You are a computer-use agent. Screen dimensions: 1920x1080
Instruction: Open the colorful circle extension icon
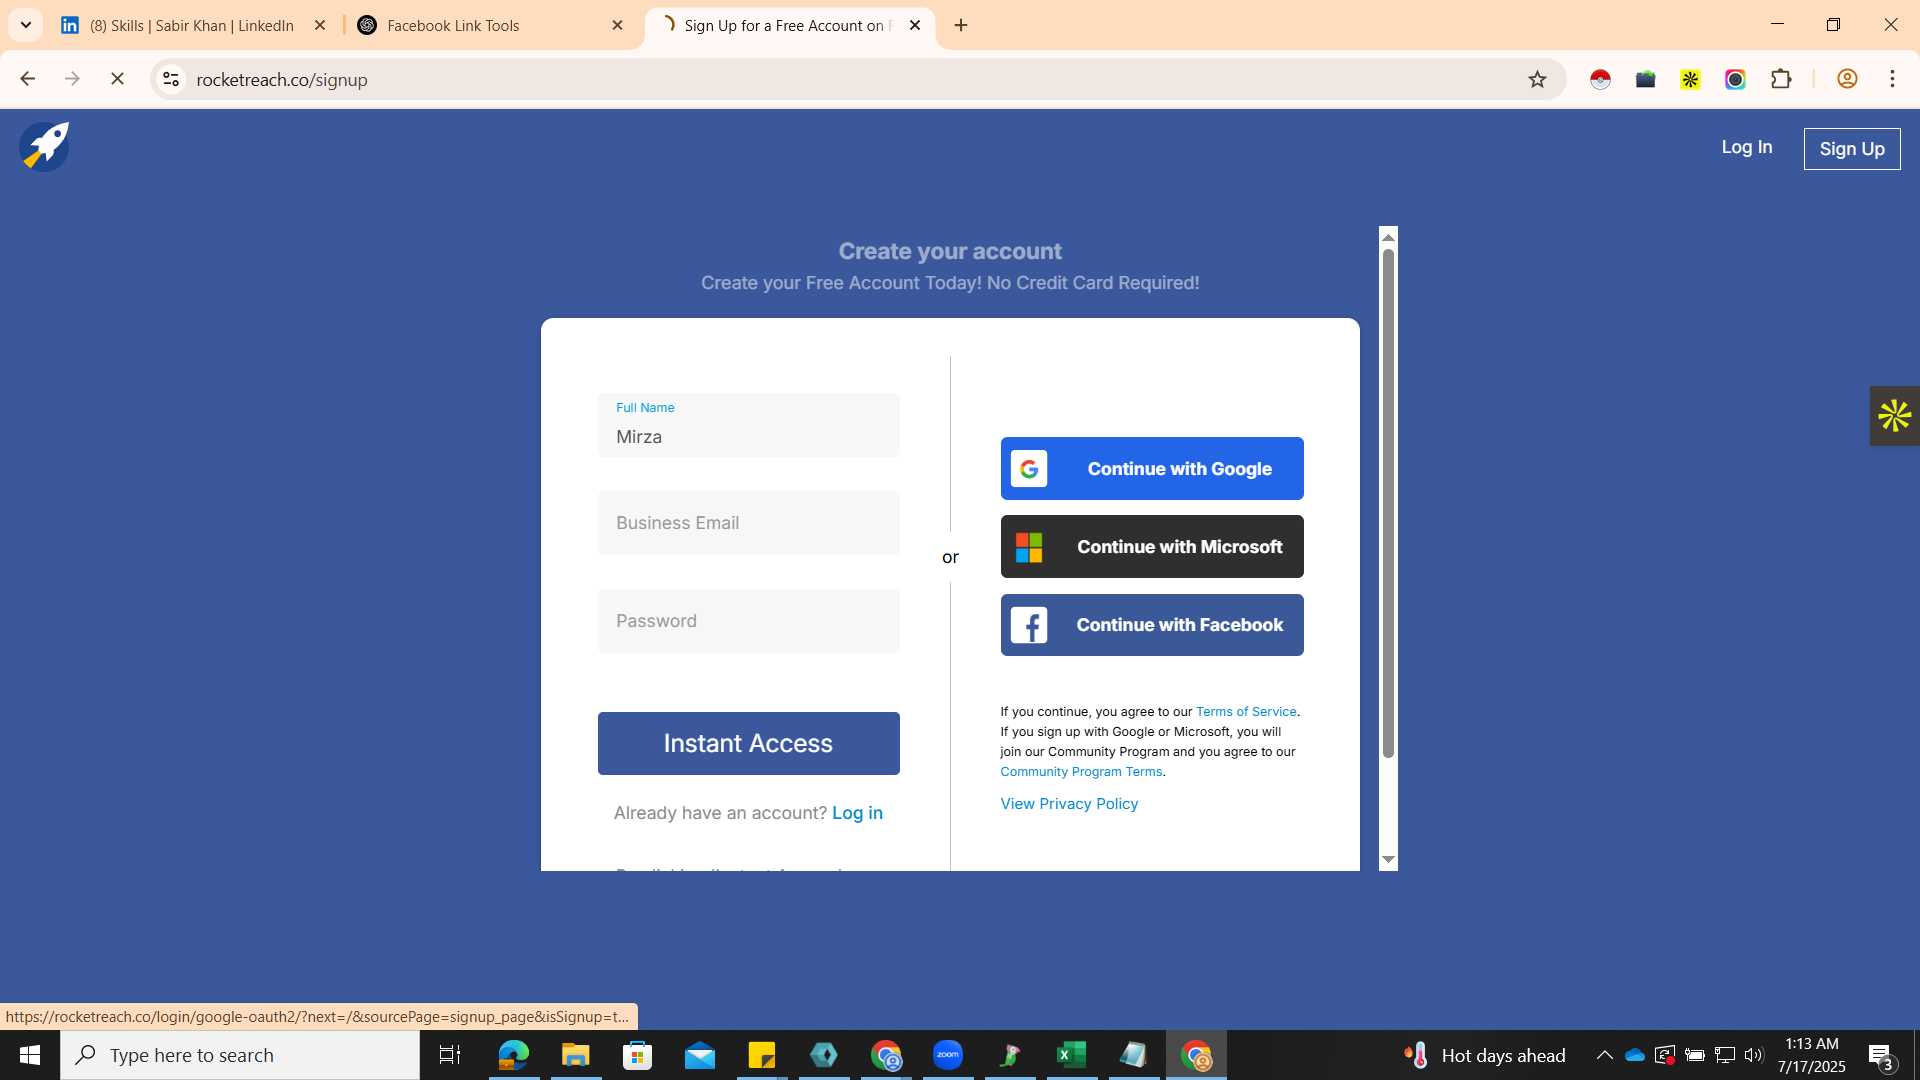point(1735,79)
